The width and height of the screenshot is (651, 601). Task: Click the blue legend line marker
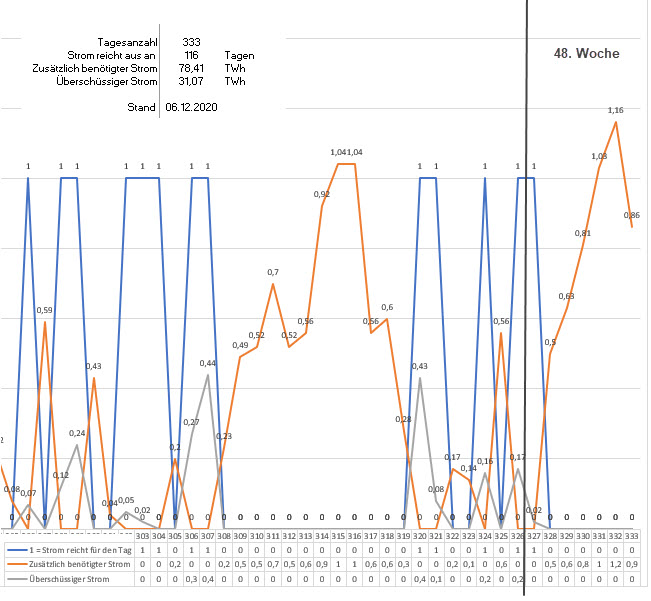coord(14,551)
